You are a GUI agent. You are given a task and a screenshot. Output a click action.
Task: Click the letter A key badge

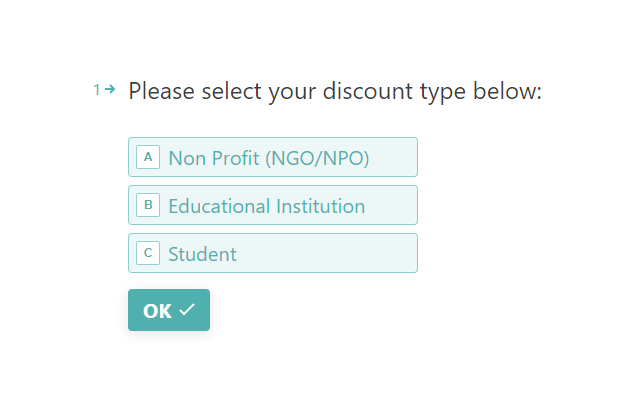(148, 157)
